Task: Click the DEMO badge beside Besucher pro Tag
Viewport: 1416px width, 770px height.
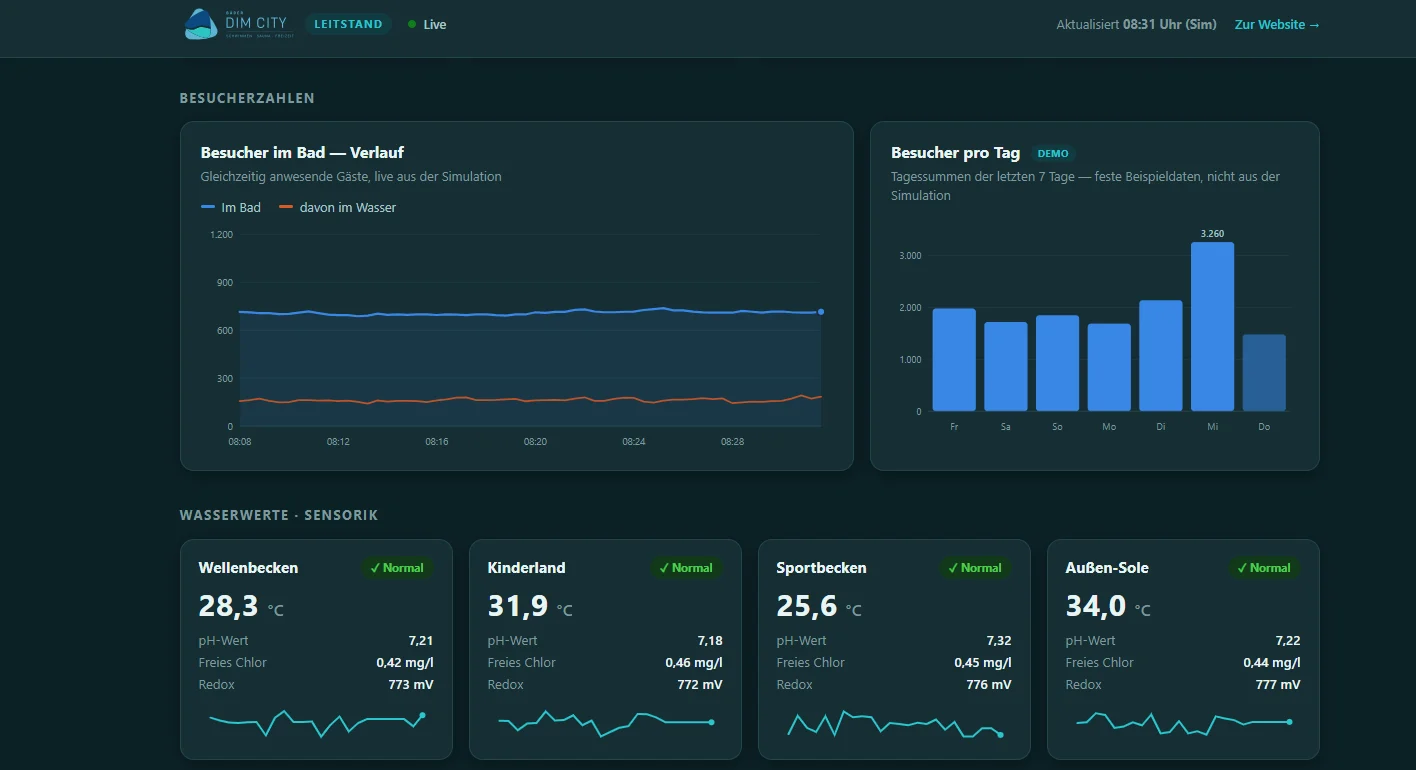Action: 1053,154
